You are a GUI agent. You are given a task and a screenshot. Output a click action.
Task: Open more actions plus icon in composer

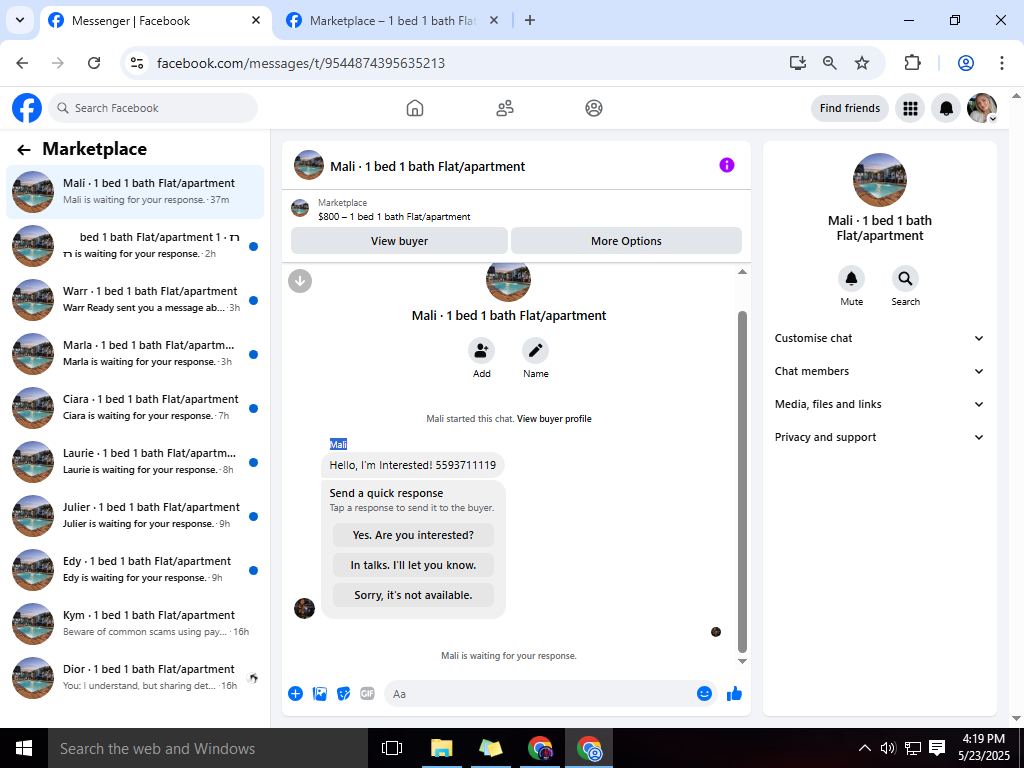tap(295, 694)
